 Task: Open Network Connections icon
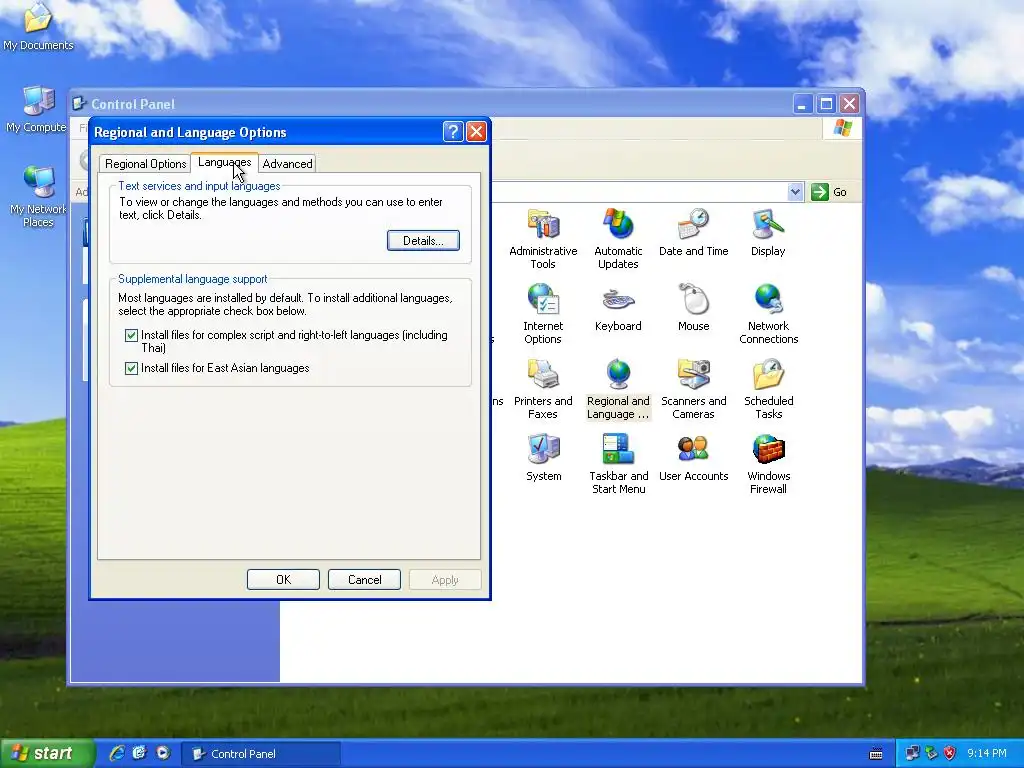(x=768, y=313)
